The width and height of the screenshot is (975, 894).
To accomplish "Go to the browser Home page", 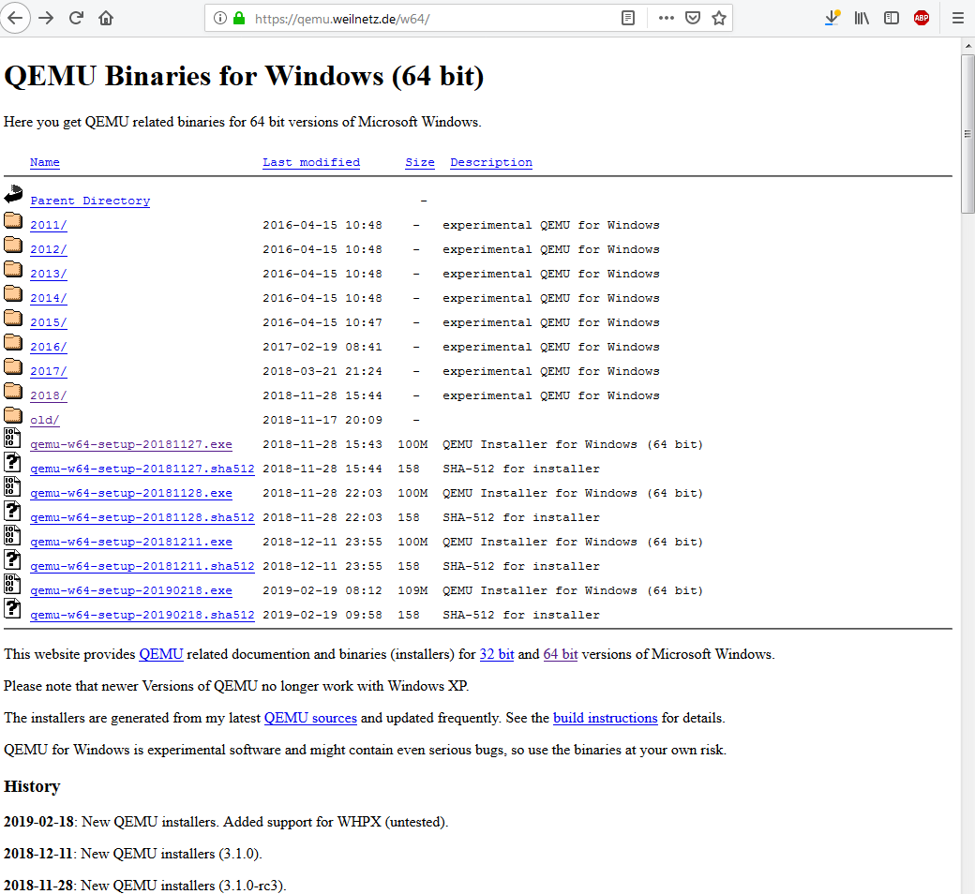I will (x=106, y=18).
